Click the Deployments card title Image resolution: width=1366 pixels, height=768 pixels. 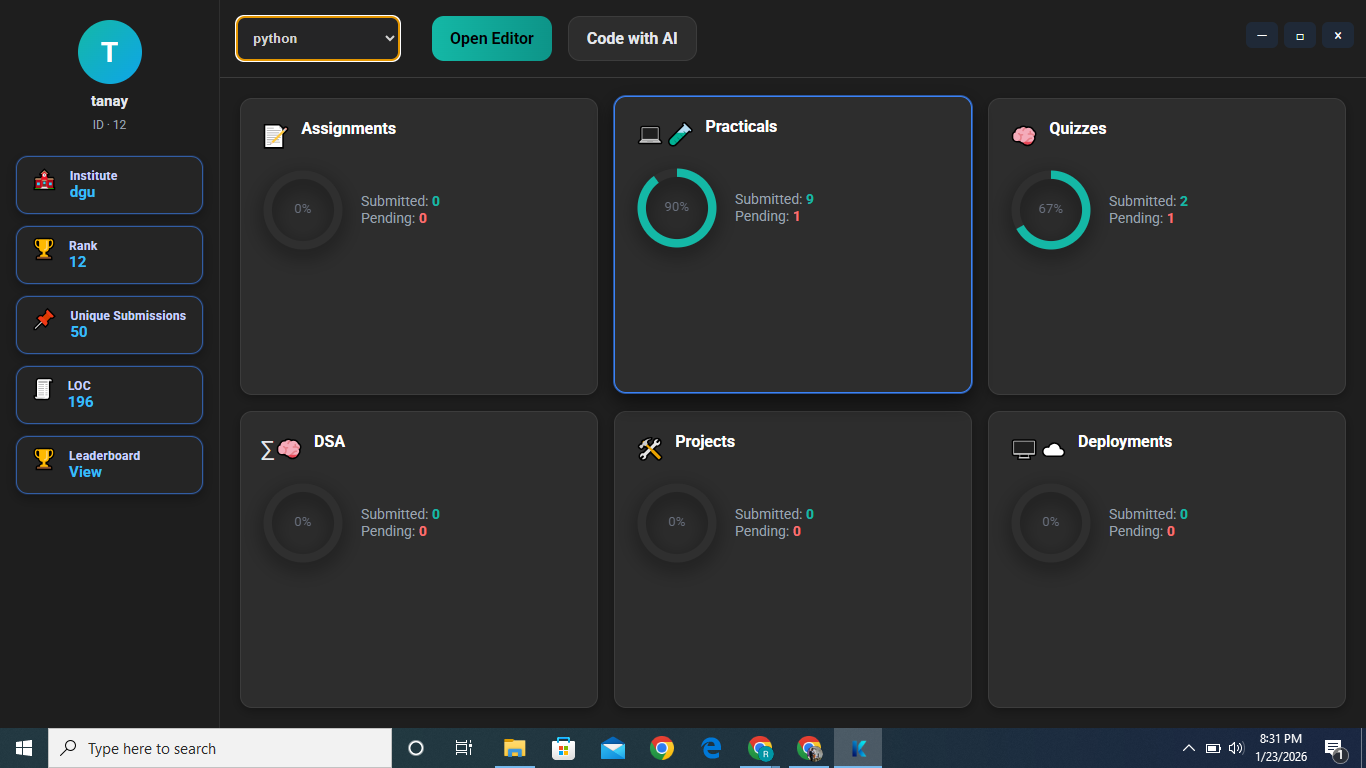1125,441
